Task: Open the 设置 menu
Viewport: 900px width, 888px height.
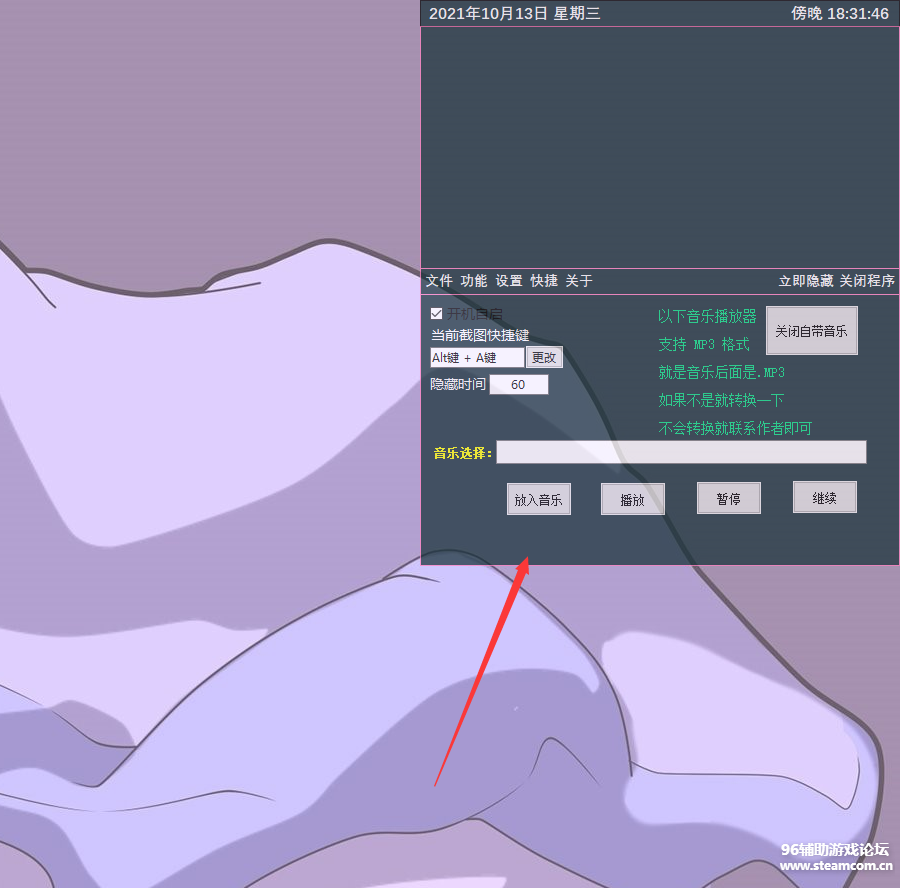Action: click(509, 281)
